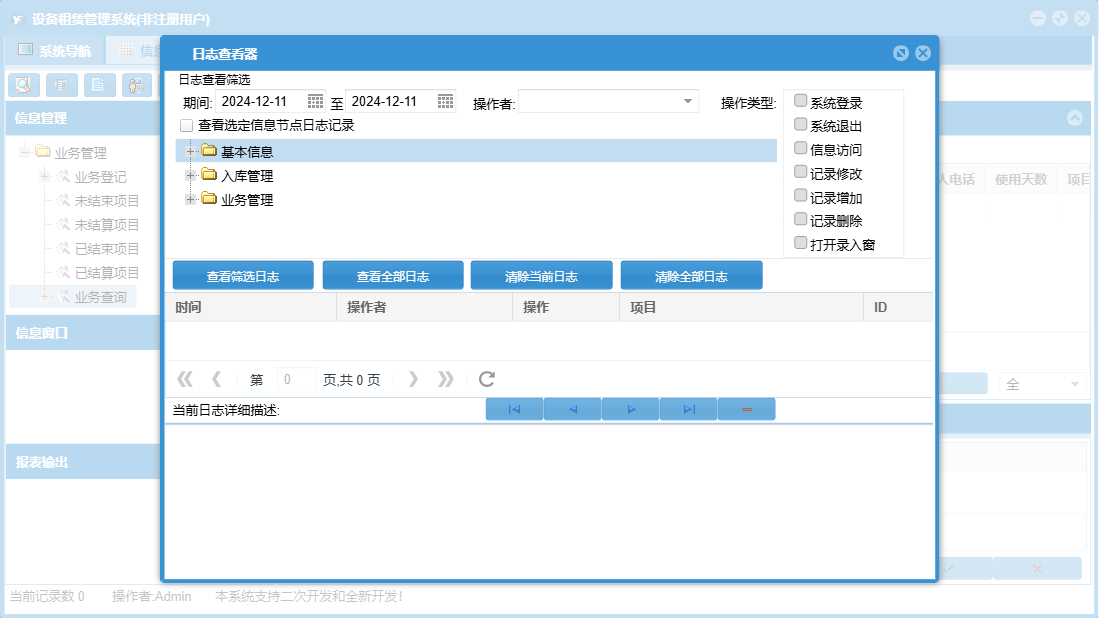Screen dimensions: 1099x618
Task: Expand the 入库管理 tree node
Action: tap(190, 175)
